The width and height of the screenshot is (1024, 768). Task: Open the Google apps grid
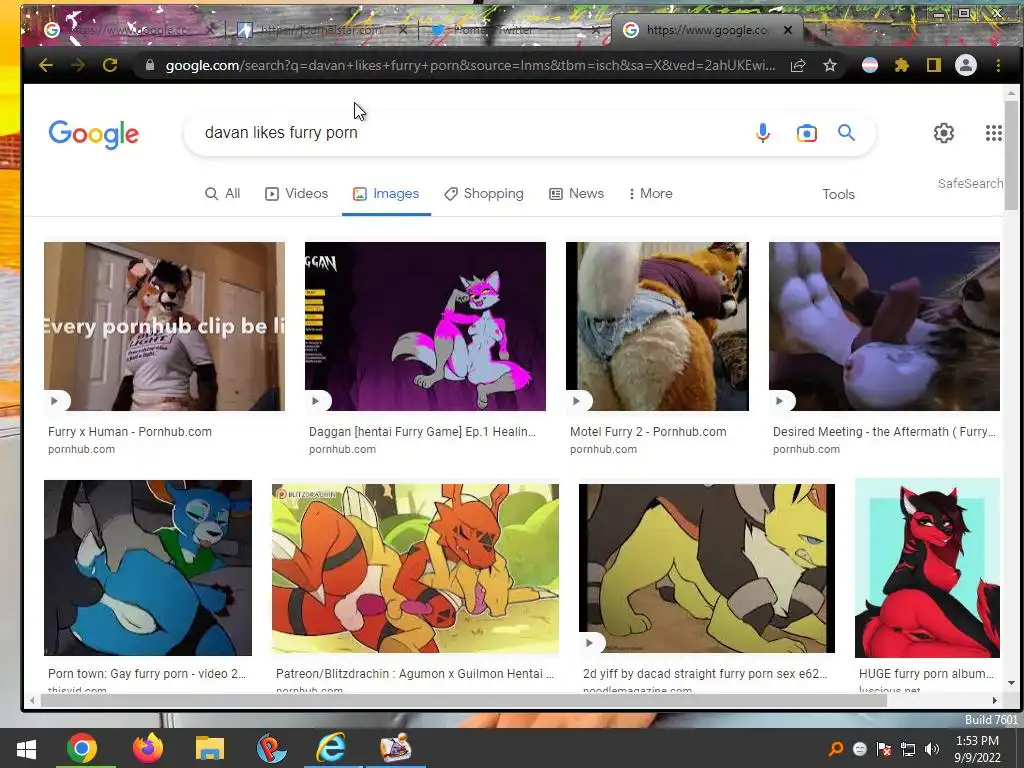click(x=993, y=133)
